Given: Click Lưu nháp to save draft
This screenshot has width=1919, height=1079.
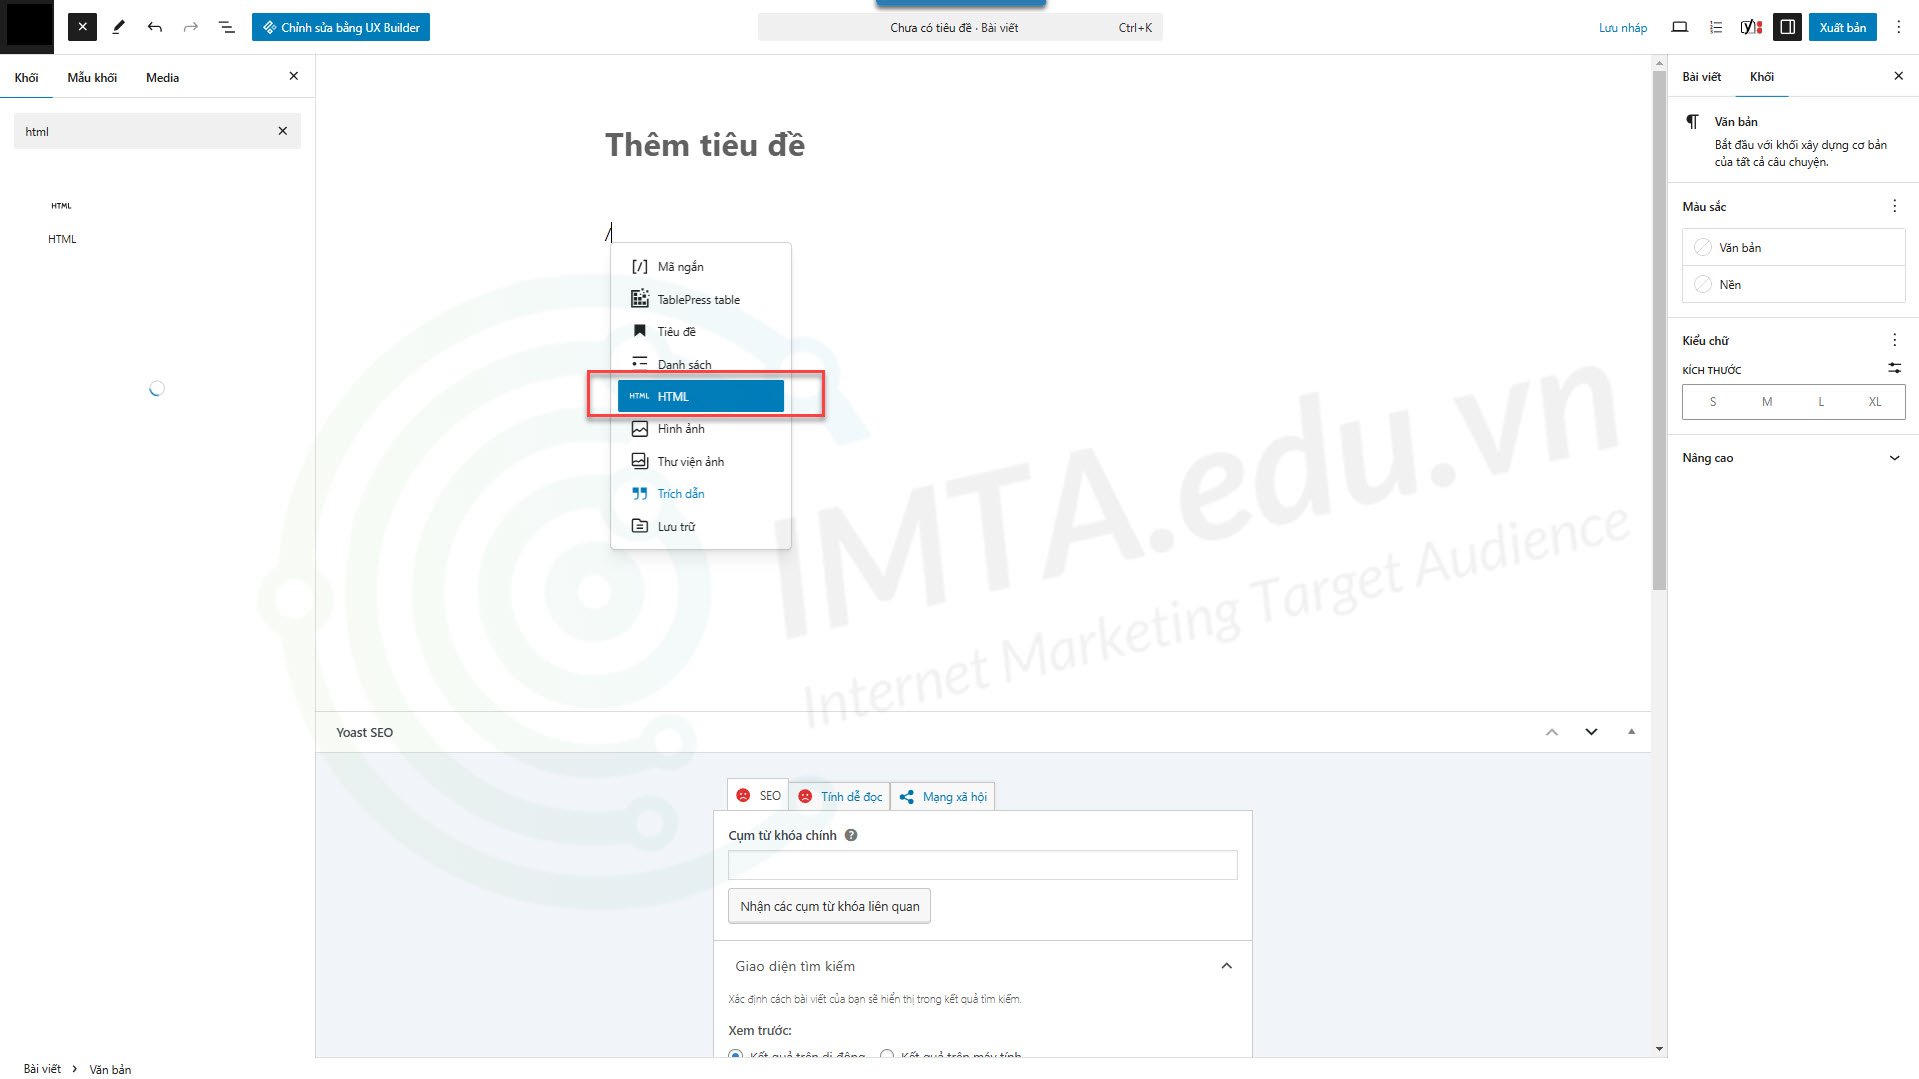Looking at the screenshot, I should coord(1623,27).
